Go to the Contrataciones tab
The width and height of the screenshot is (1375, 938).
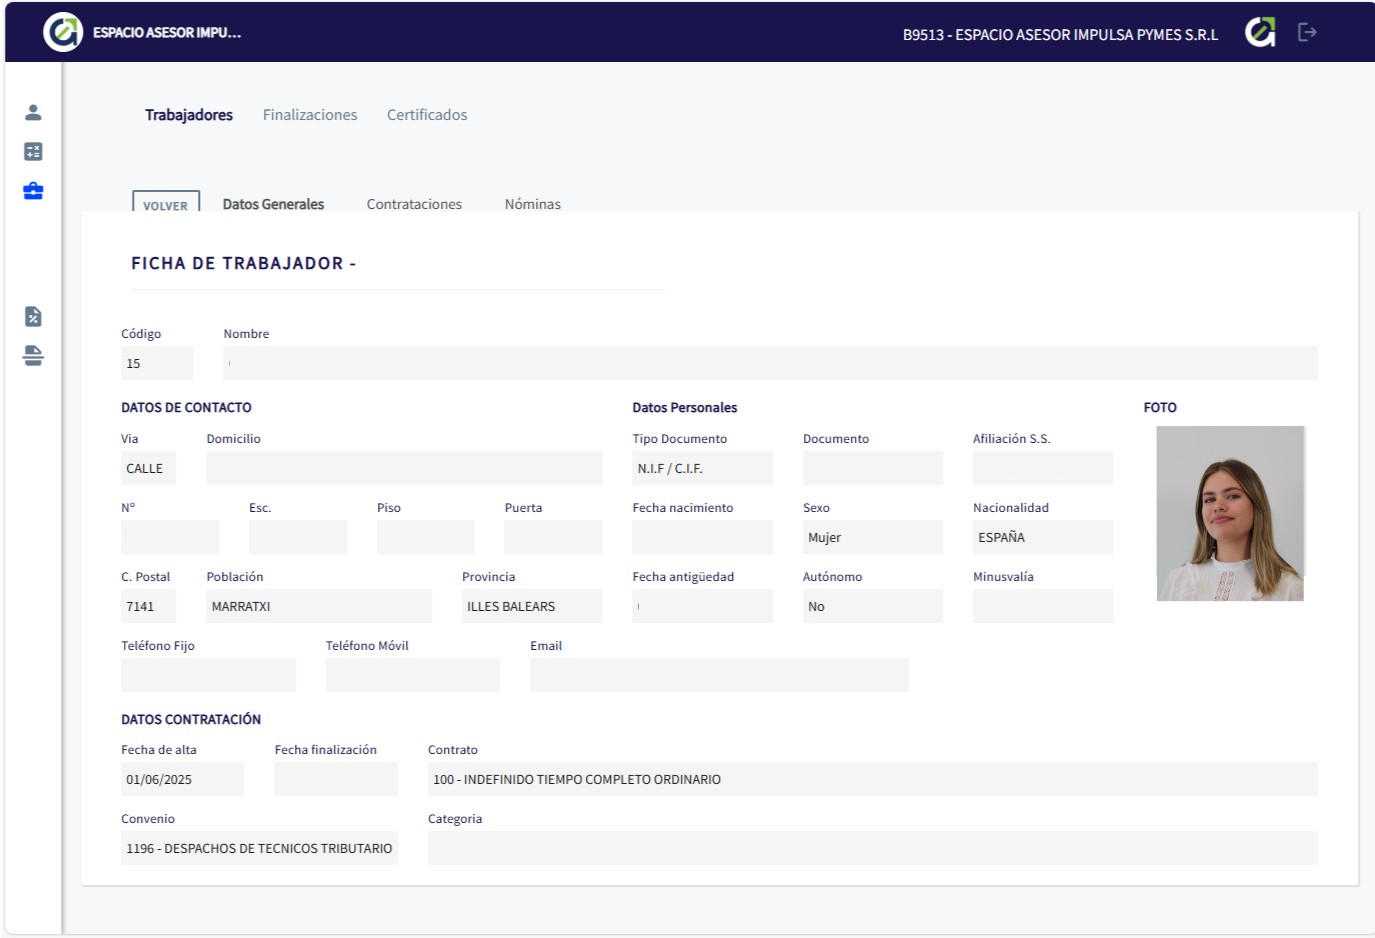tap(414, 204)
